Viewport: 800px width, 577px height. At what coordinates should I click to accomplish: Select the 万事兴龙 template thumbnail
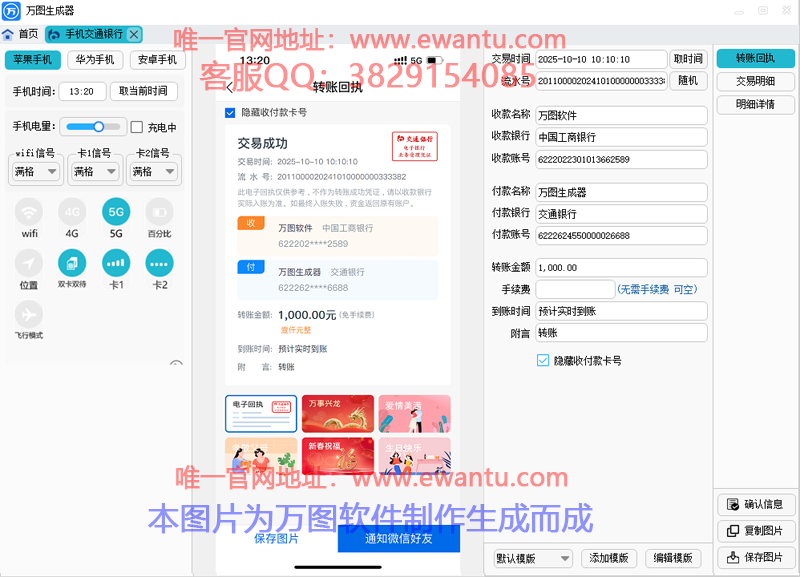tap(338, 414)
